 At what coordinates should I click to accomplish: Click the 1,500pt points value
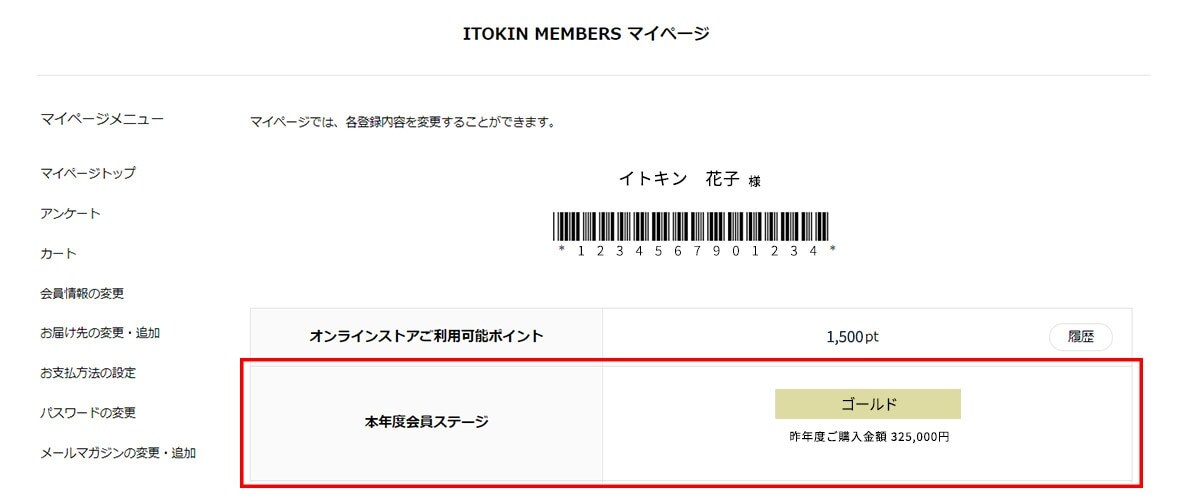coord(852,337)
